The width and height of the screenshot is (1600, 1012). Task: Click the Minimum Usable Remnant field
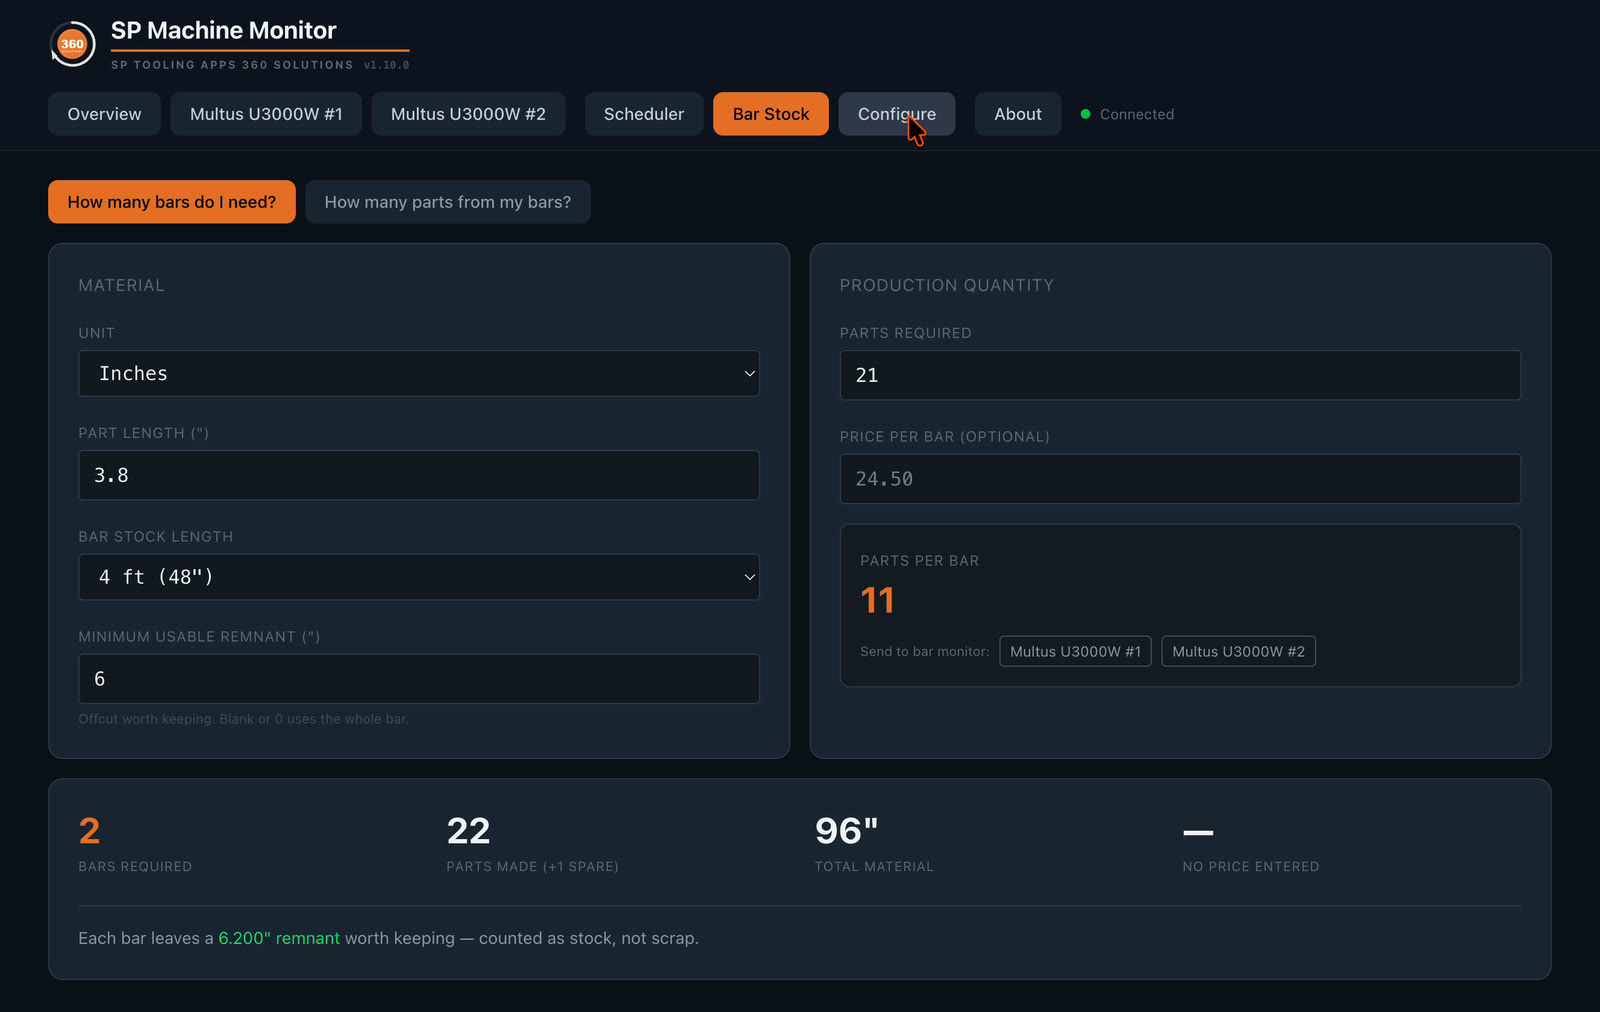[x=419, y=679]
